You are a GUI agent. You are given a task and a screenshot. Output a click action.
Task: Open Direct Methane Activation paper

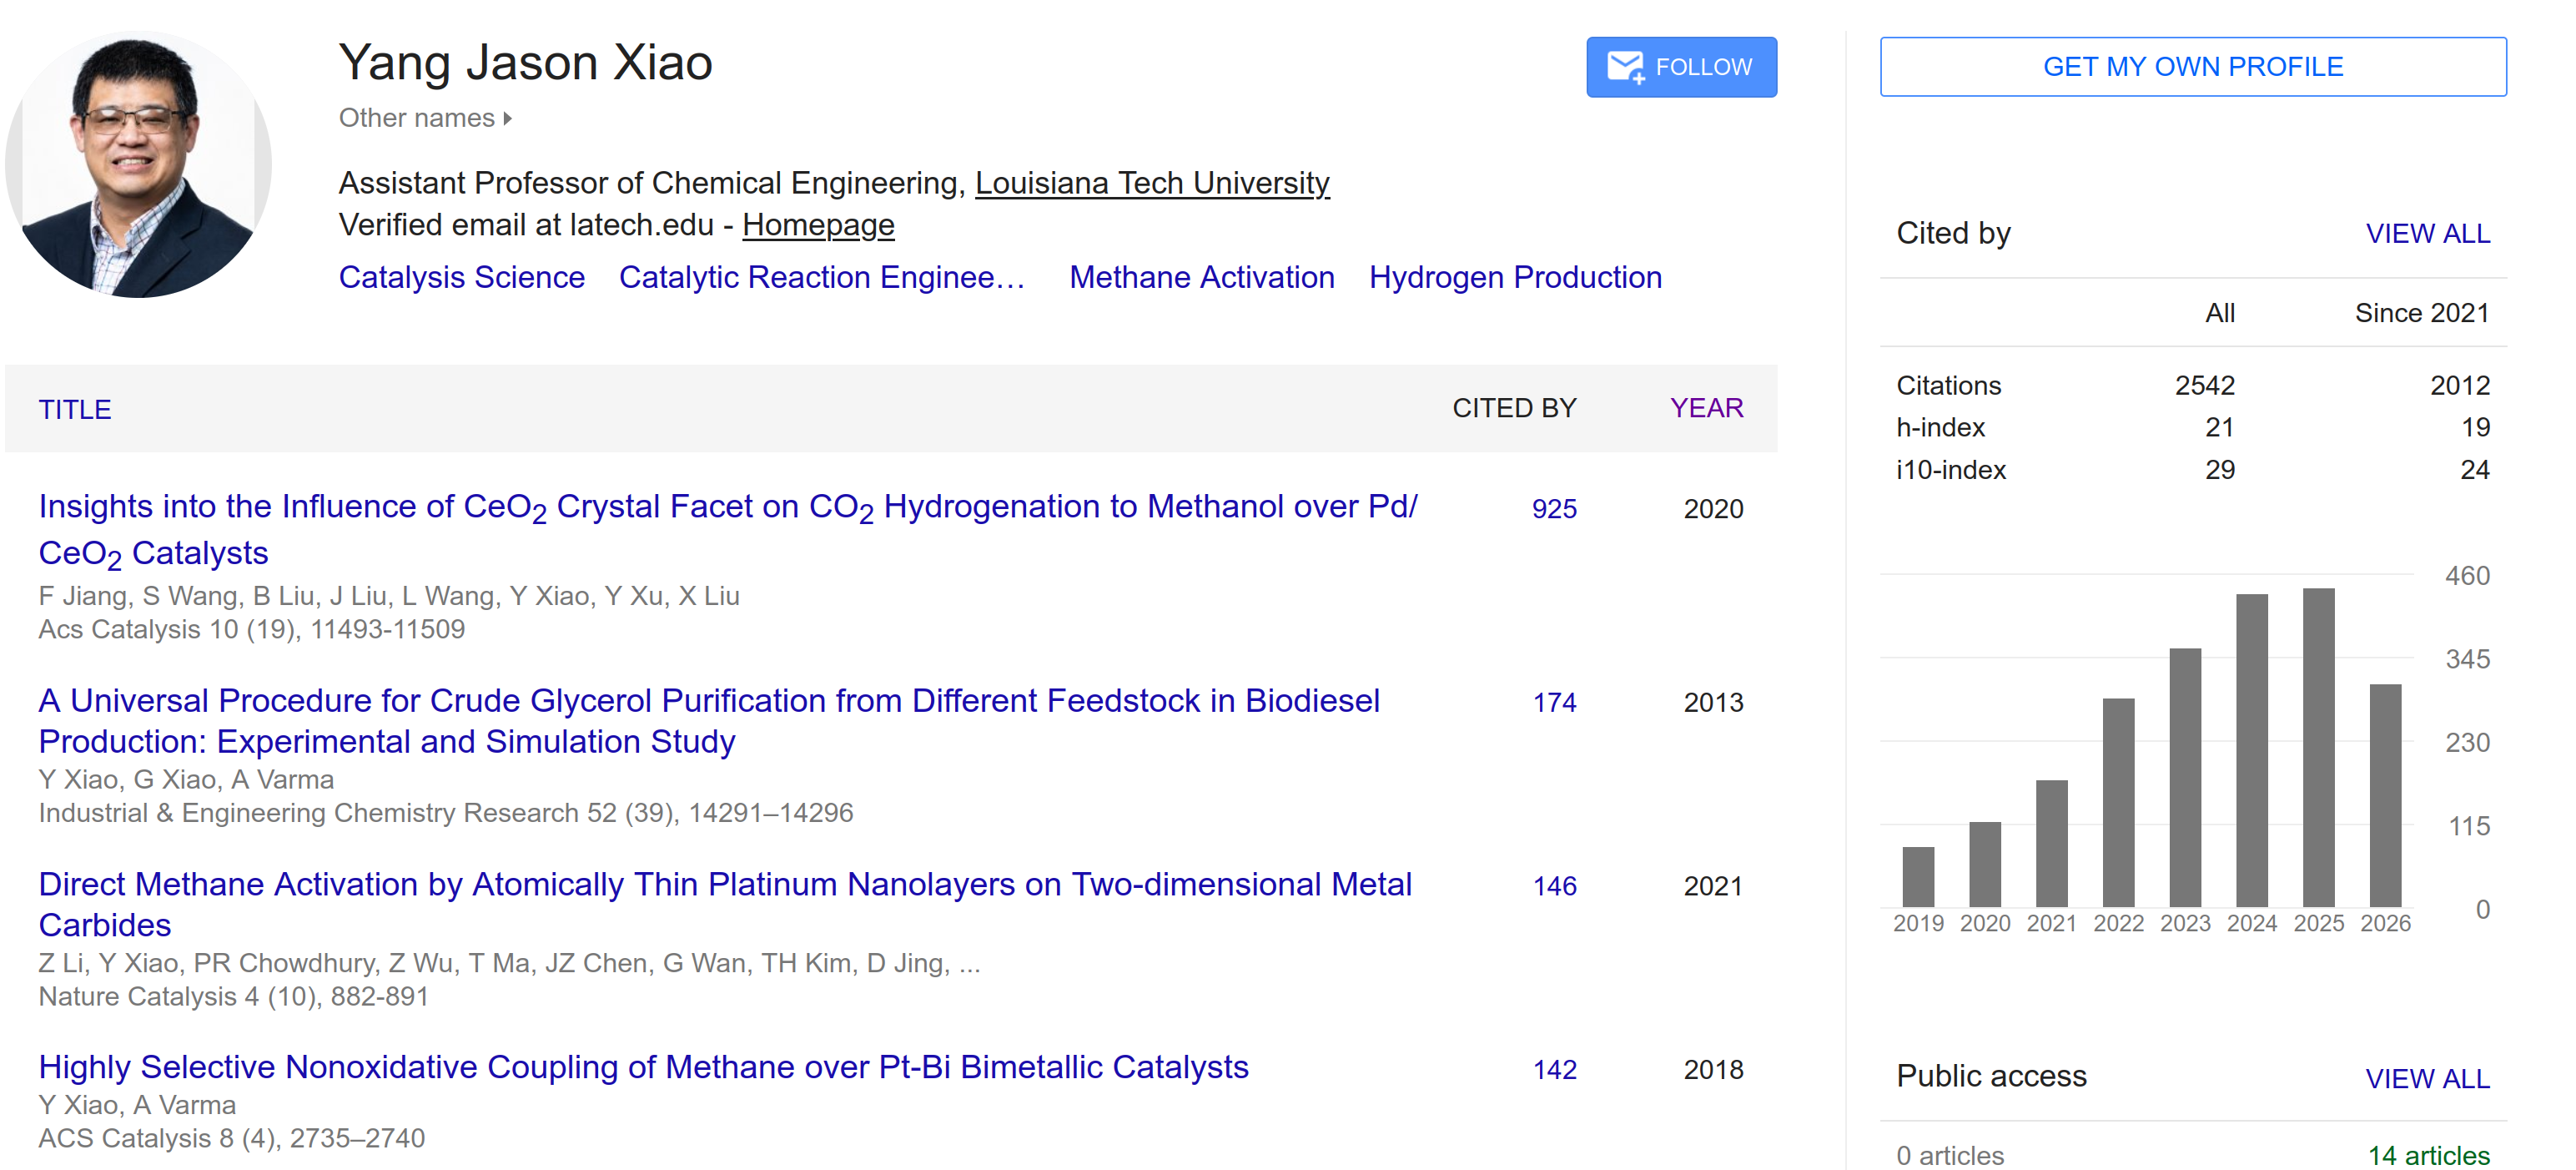point(725,904)
